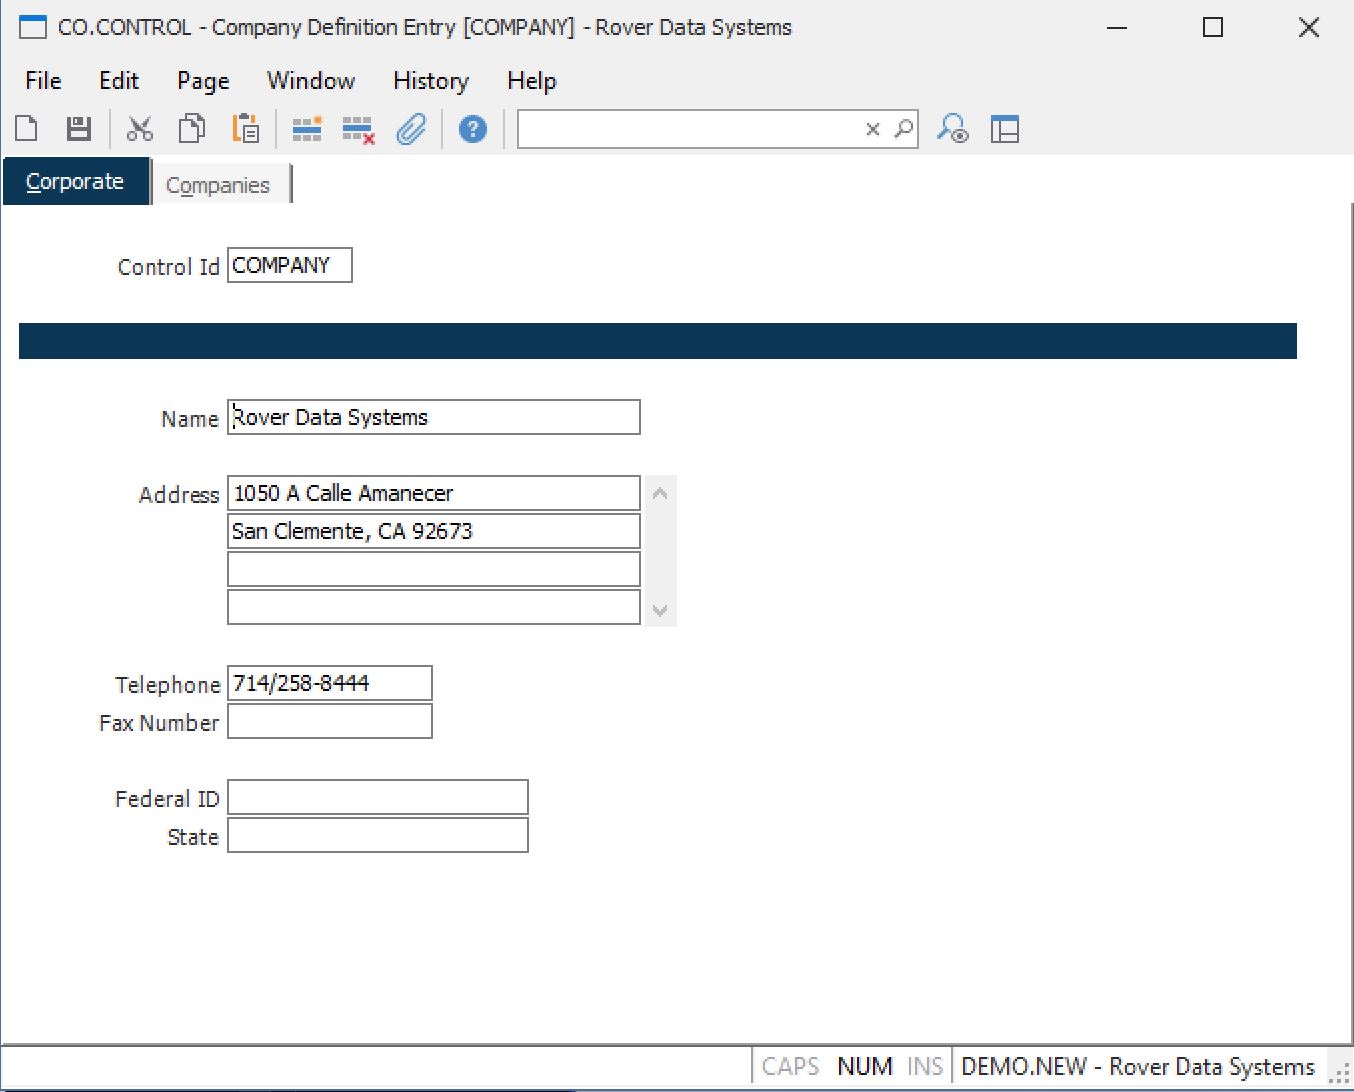Click the Cut scissors icon
This screenshot has width=1354, height=1092.
140,129
